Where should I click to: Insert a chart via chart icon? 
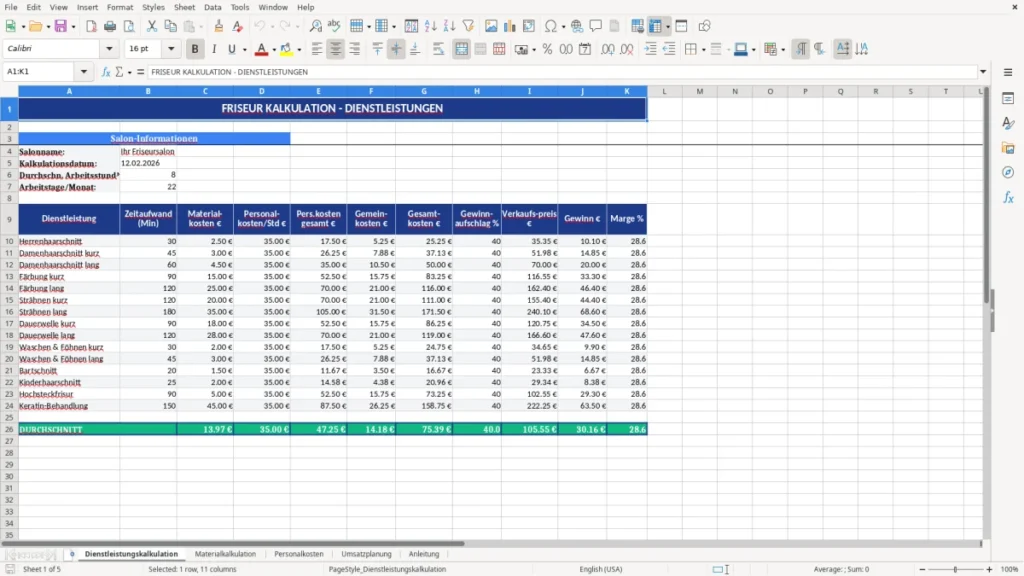pos(510,26)
